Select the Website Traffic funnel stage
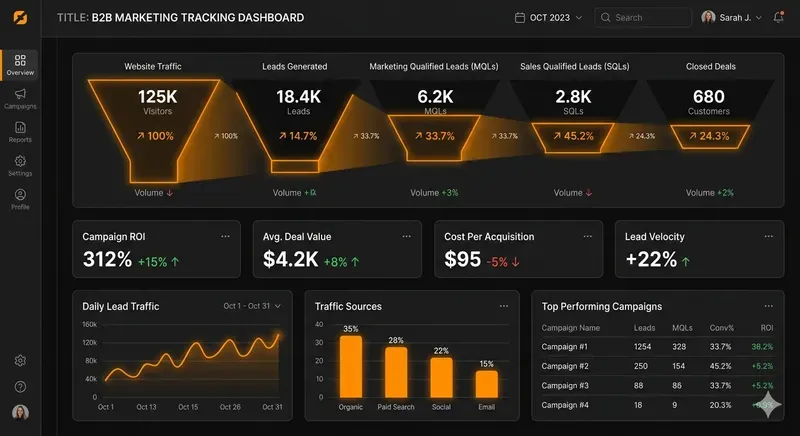The image size is (800, 436). (x=154, y=131)
